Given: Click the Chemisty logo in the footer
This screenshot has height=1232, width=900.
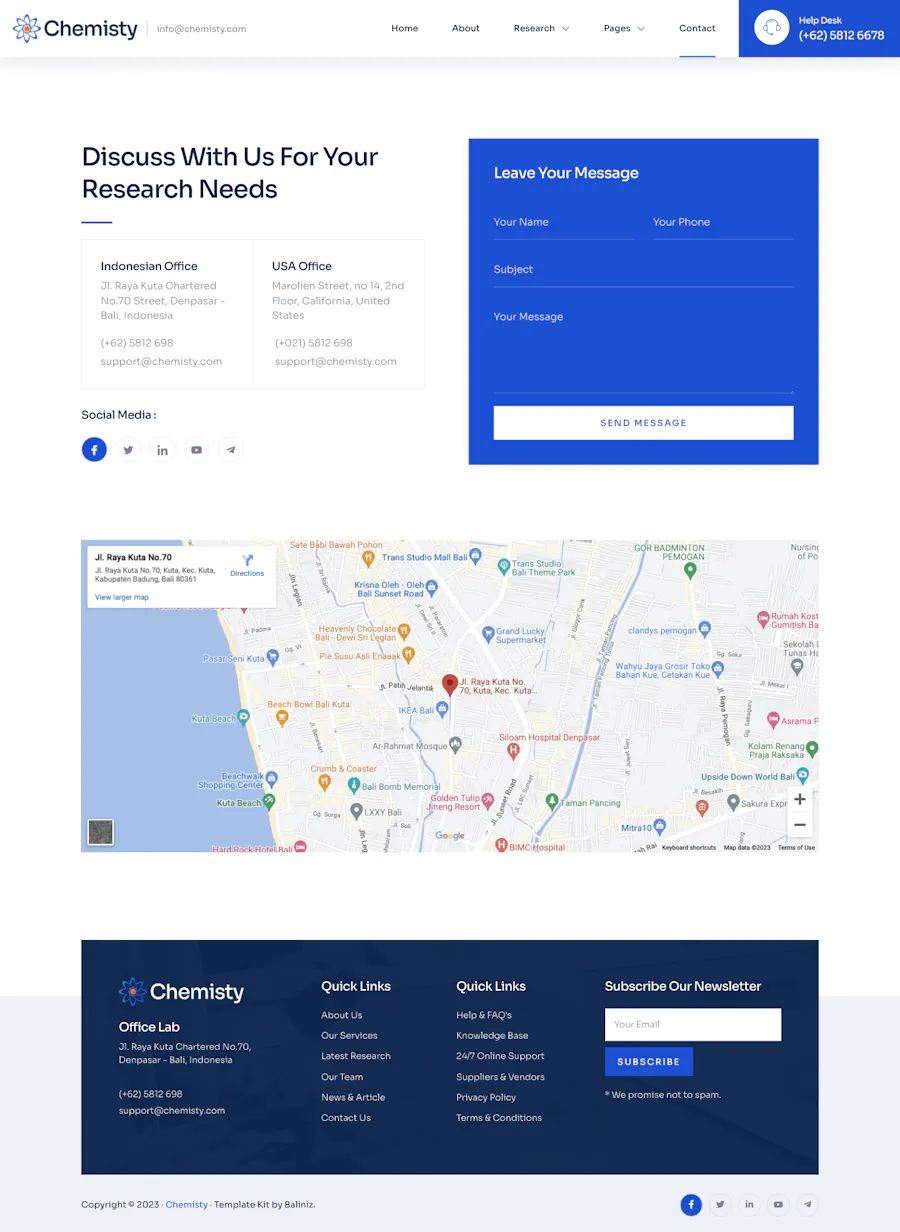Looking at the screenshot, I should pos(181,992).
